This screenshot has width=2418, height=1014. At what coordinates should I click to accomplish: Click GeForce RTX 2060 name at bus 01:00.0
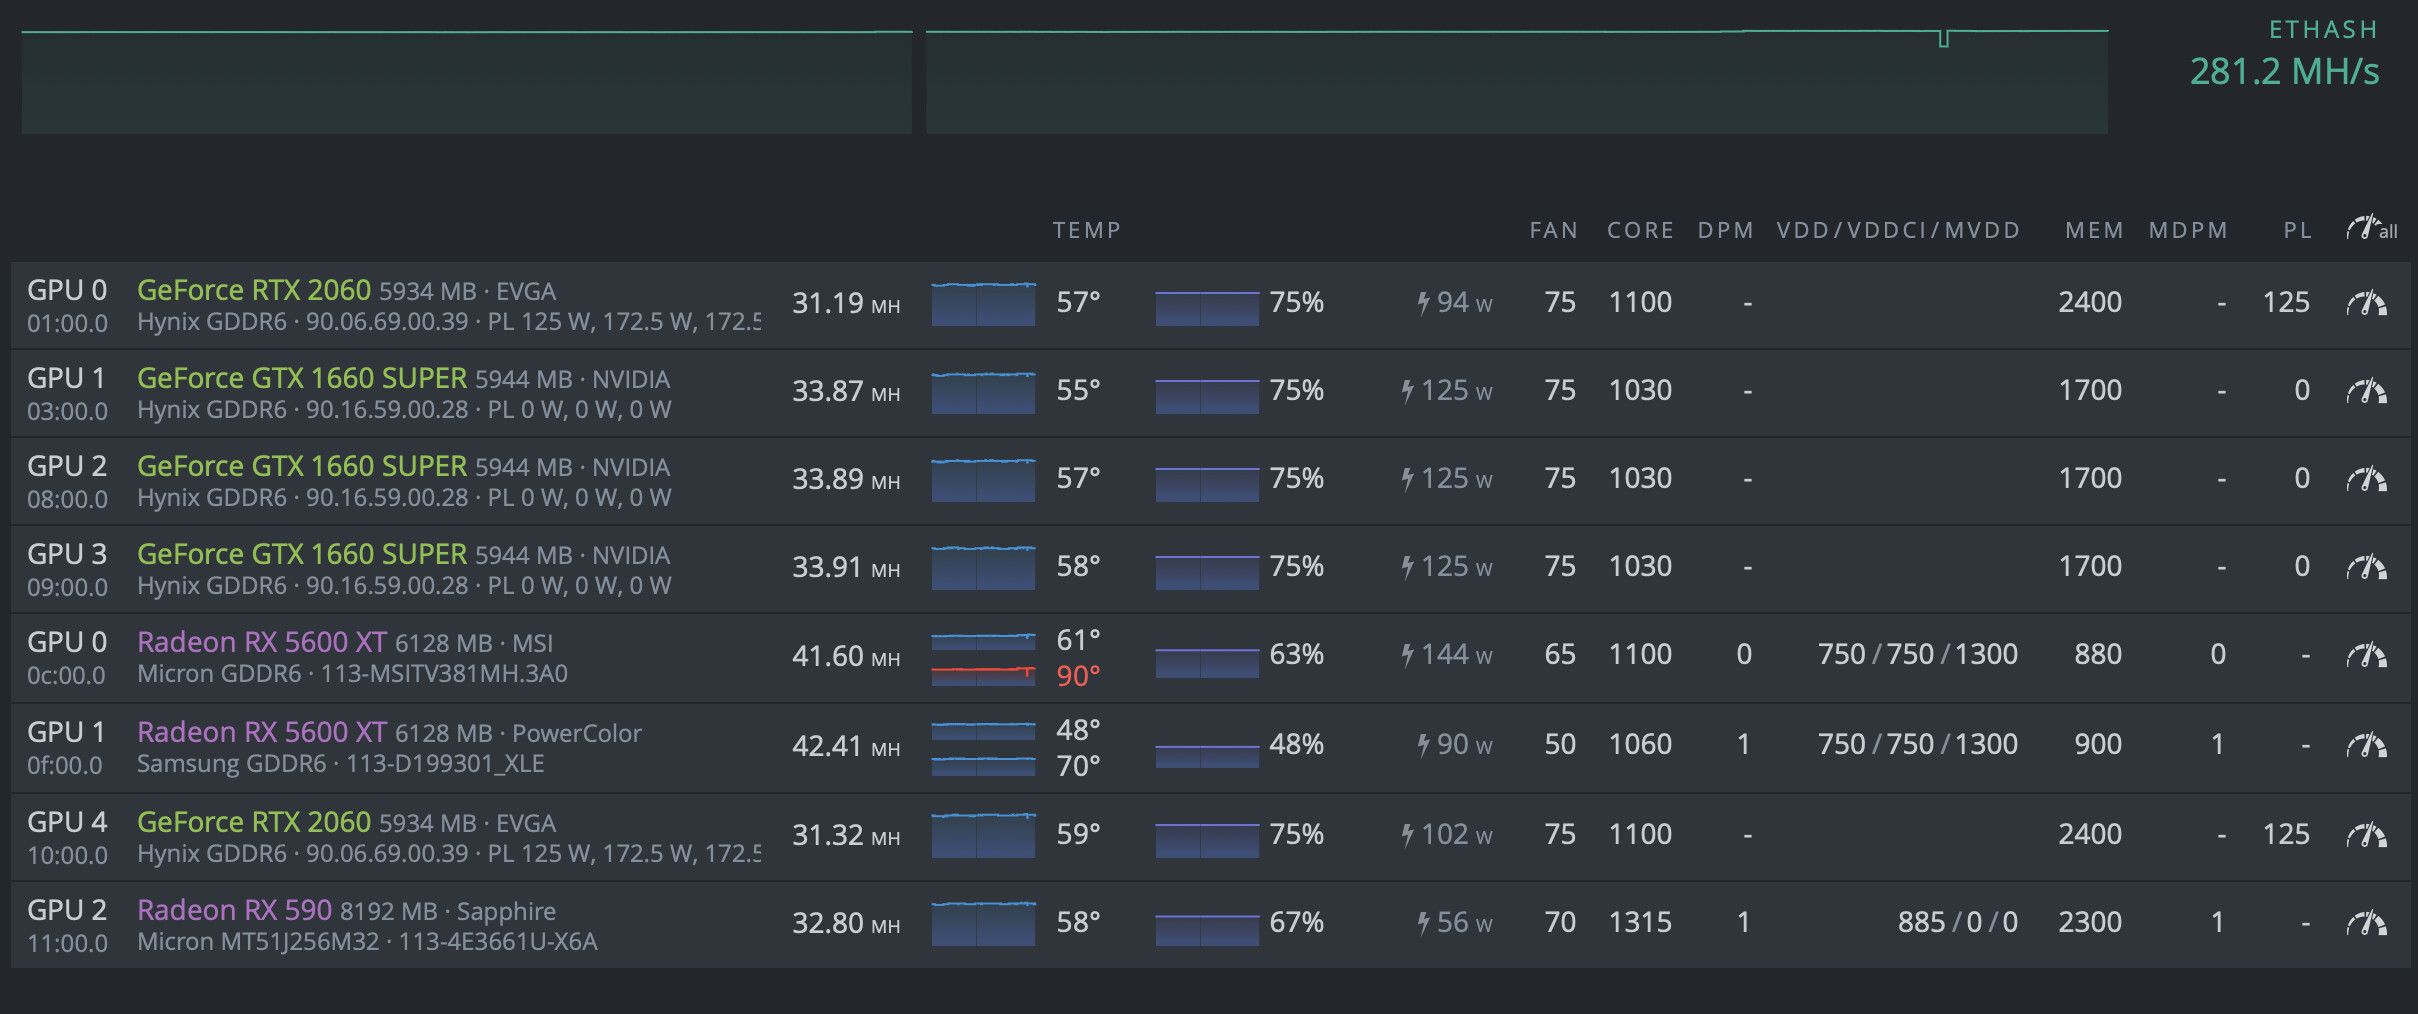click(x=253, y=290)
